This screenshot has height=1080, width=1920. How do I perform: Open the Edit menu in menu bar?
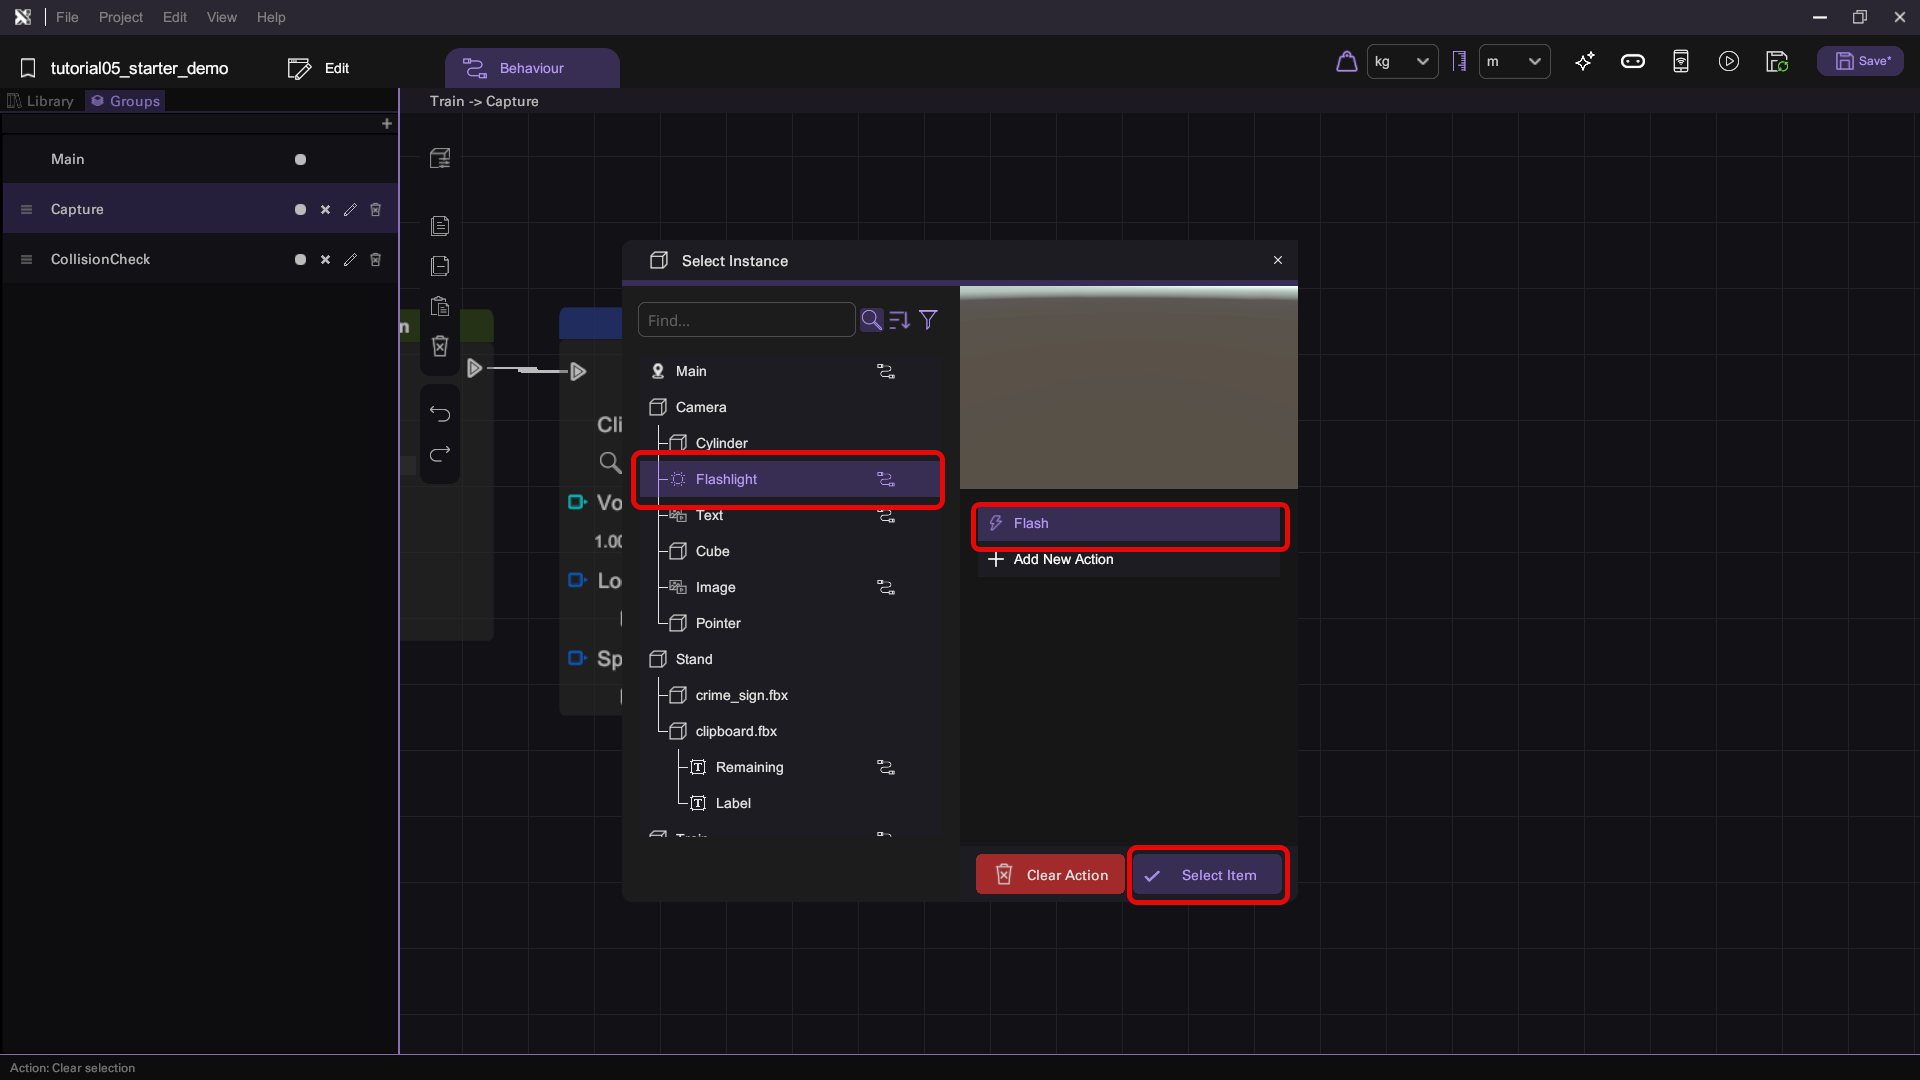pyautogui.click(x=175, y=17)
